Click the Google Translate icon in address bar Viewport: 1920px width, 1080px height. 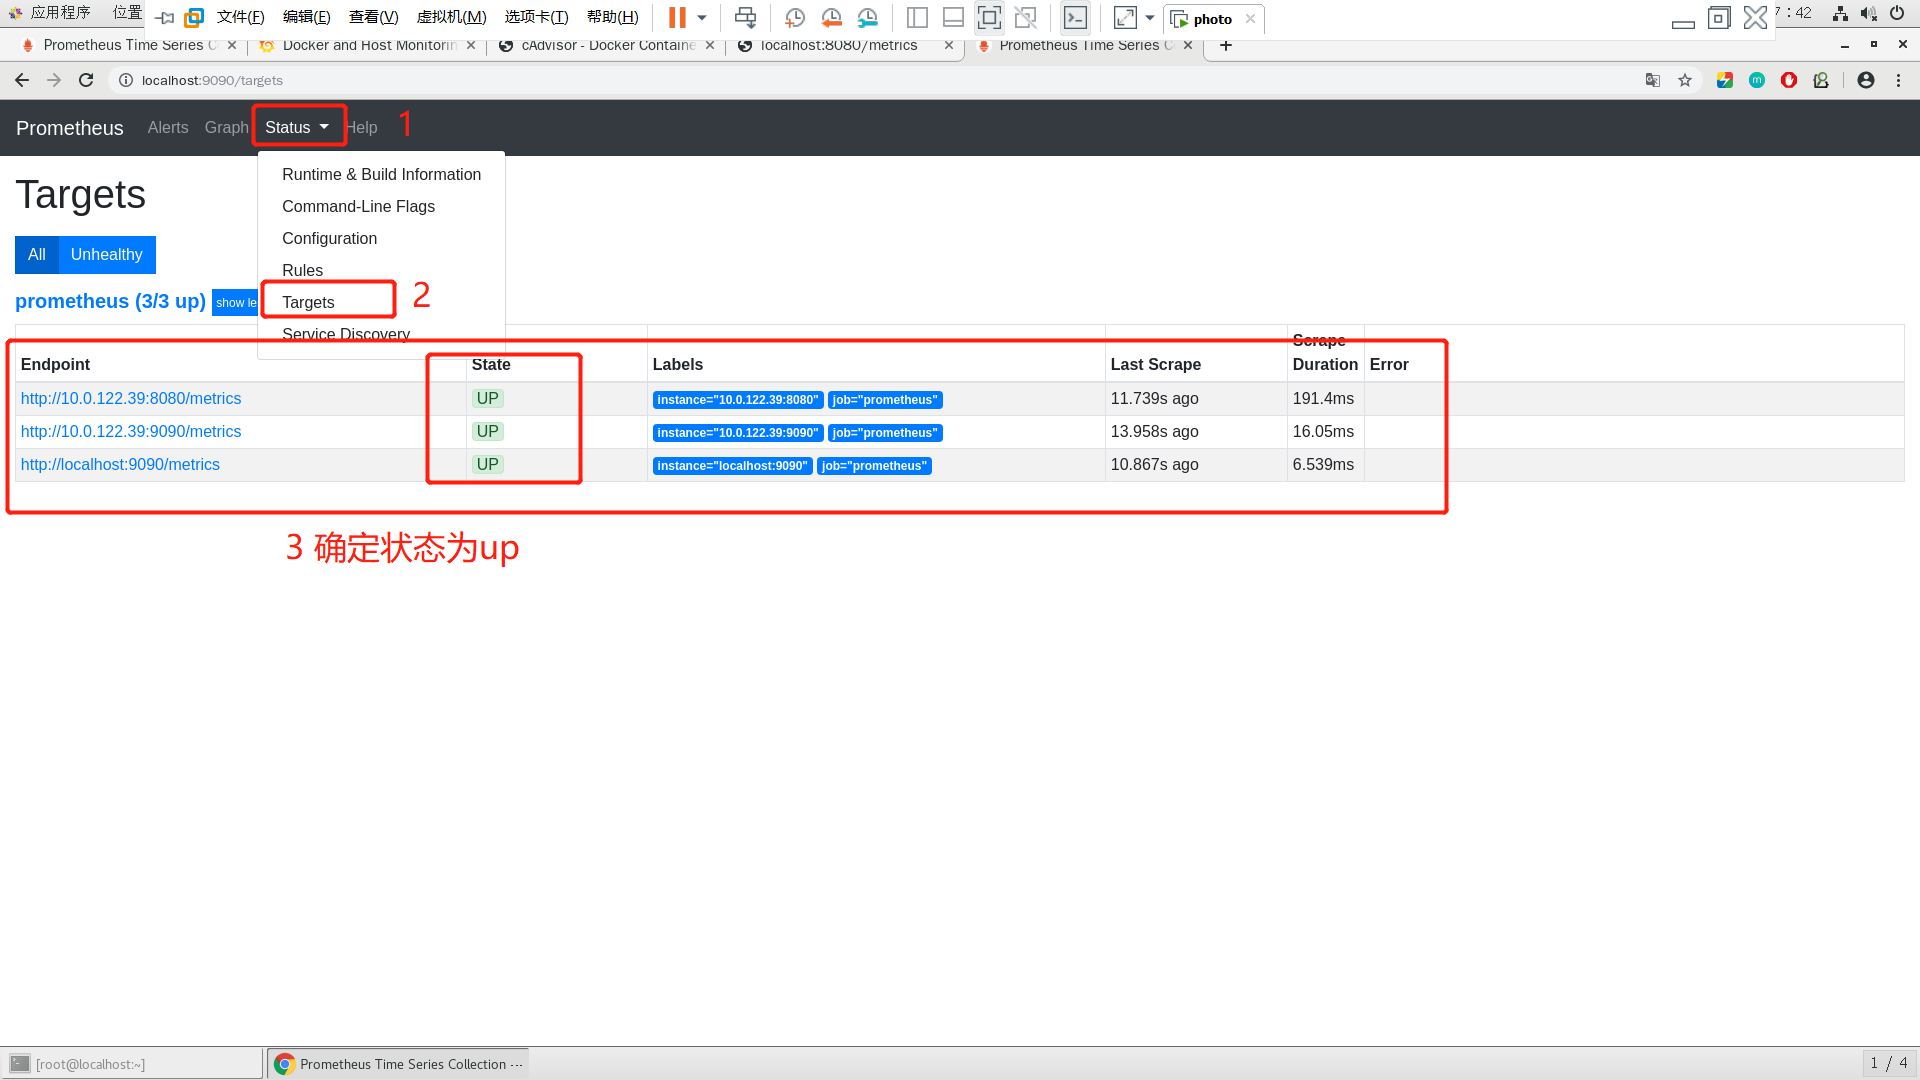[x=1653, y=80]
